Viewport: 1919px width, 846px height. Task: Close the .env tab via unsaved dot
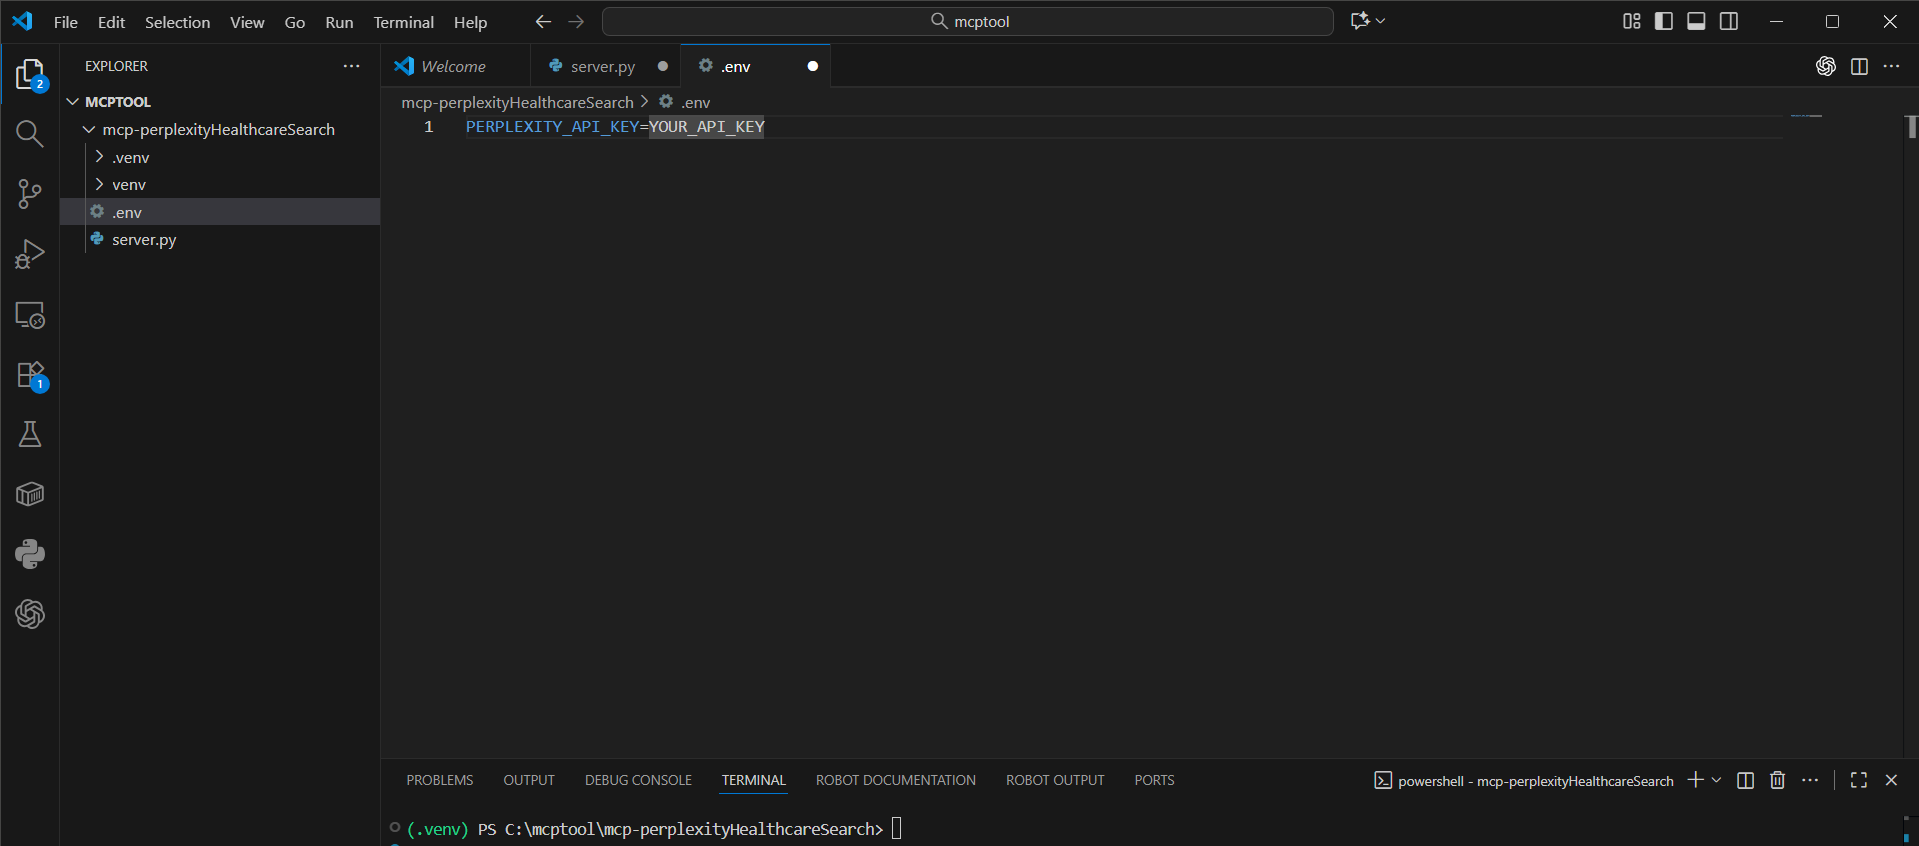point(812,66)
